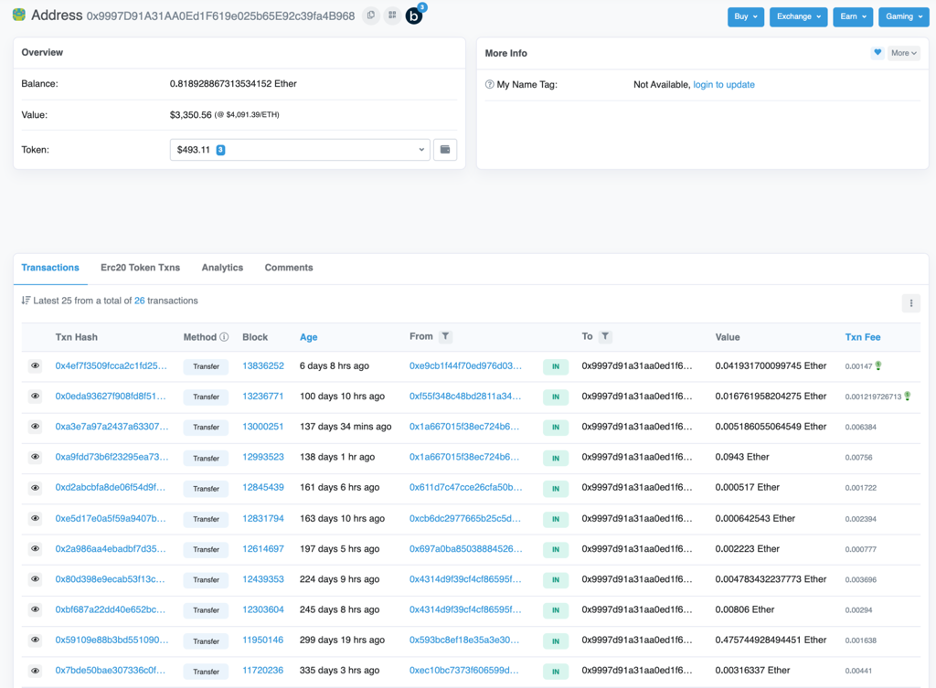Screen dimensions: 936x688
Task: Open block 13836252
Action: pyautogui.click(x=263, y=366)
